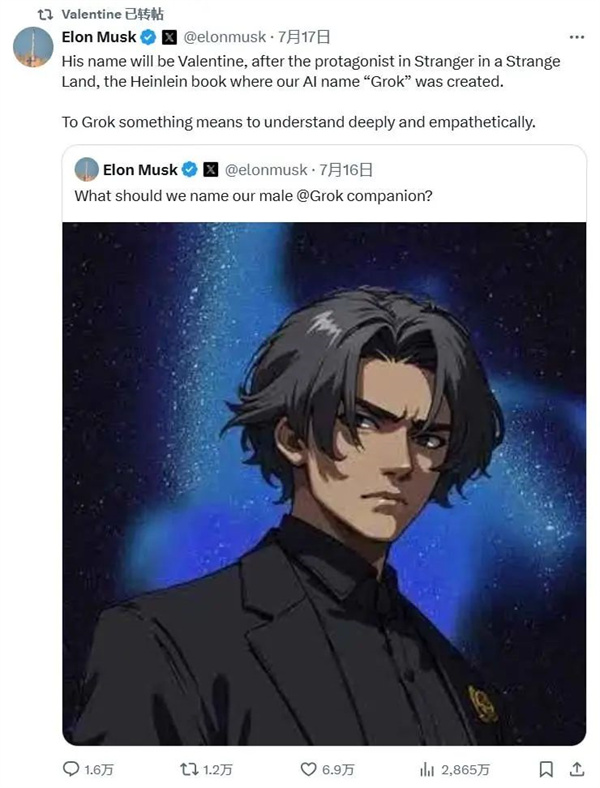Screen dimensions: 600x788
Task: Click the verified badge in the quoted post
Action: [189, 170]
